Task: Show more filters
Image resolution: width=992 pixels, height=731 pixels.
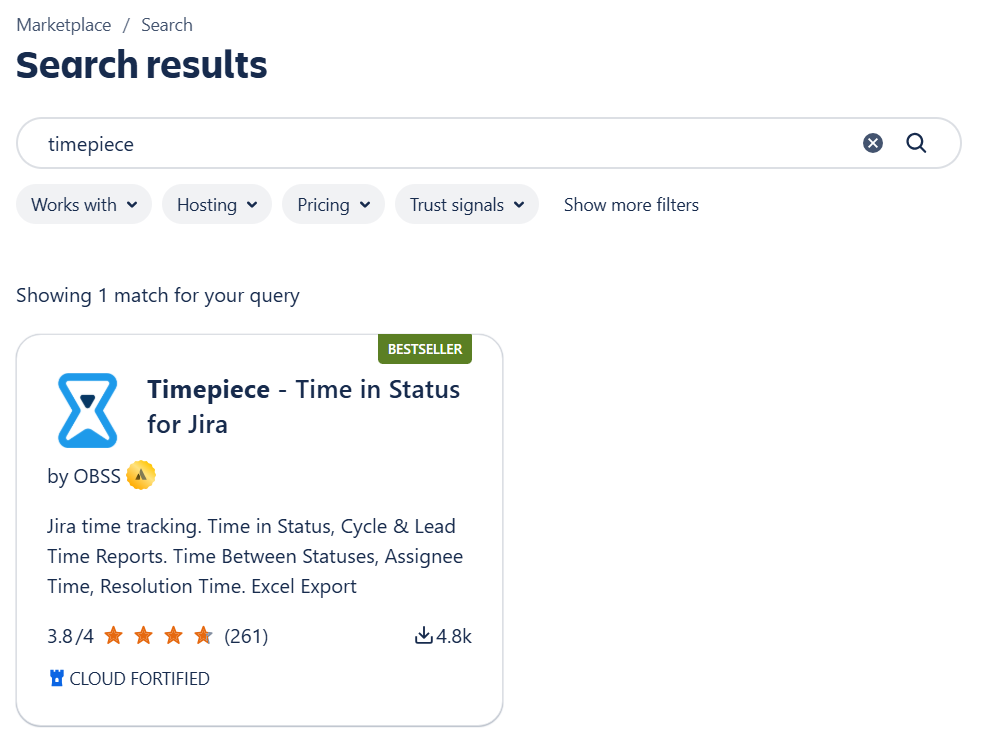Action: point(631,204)
